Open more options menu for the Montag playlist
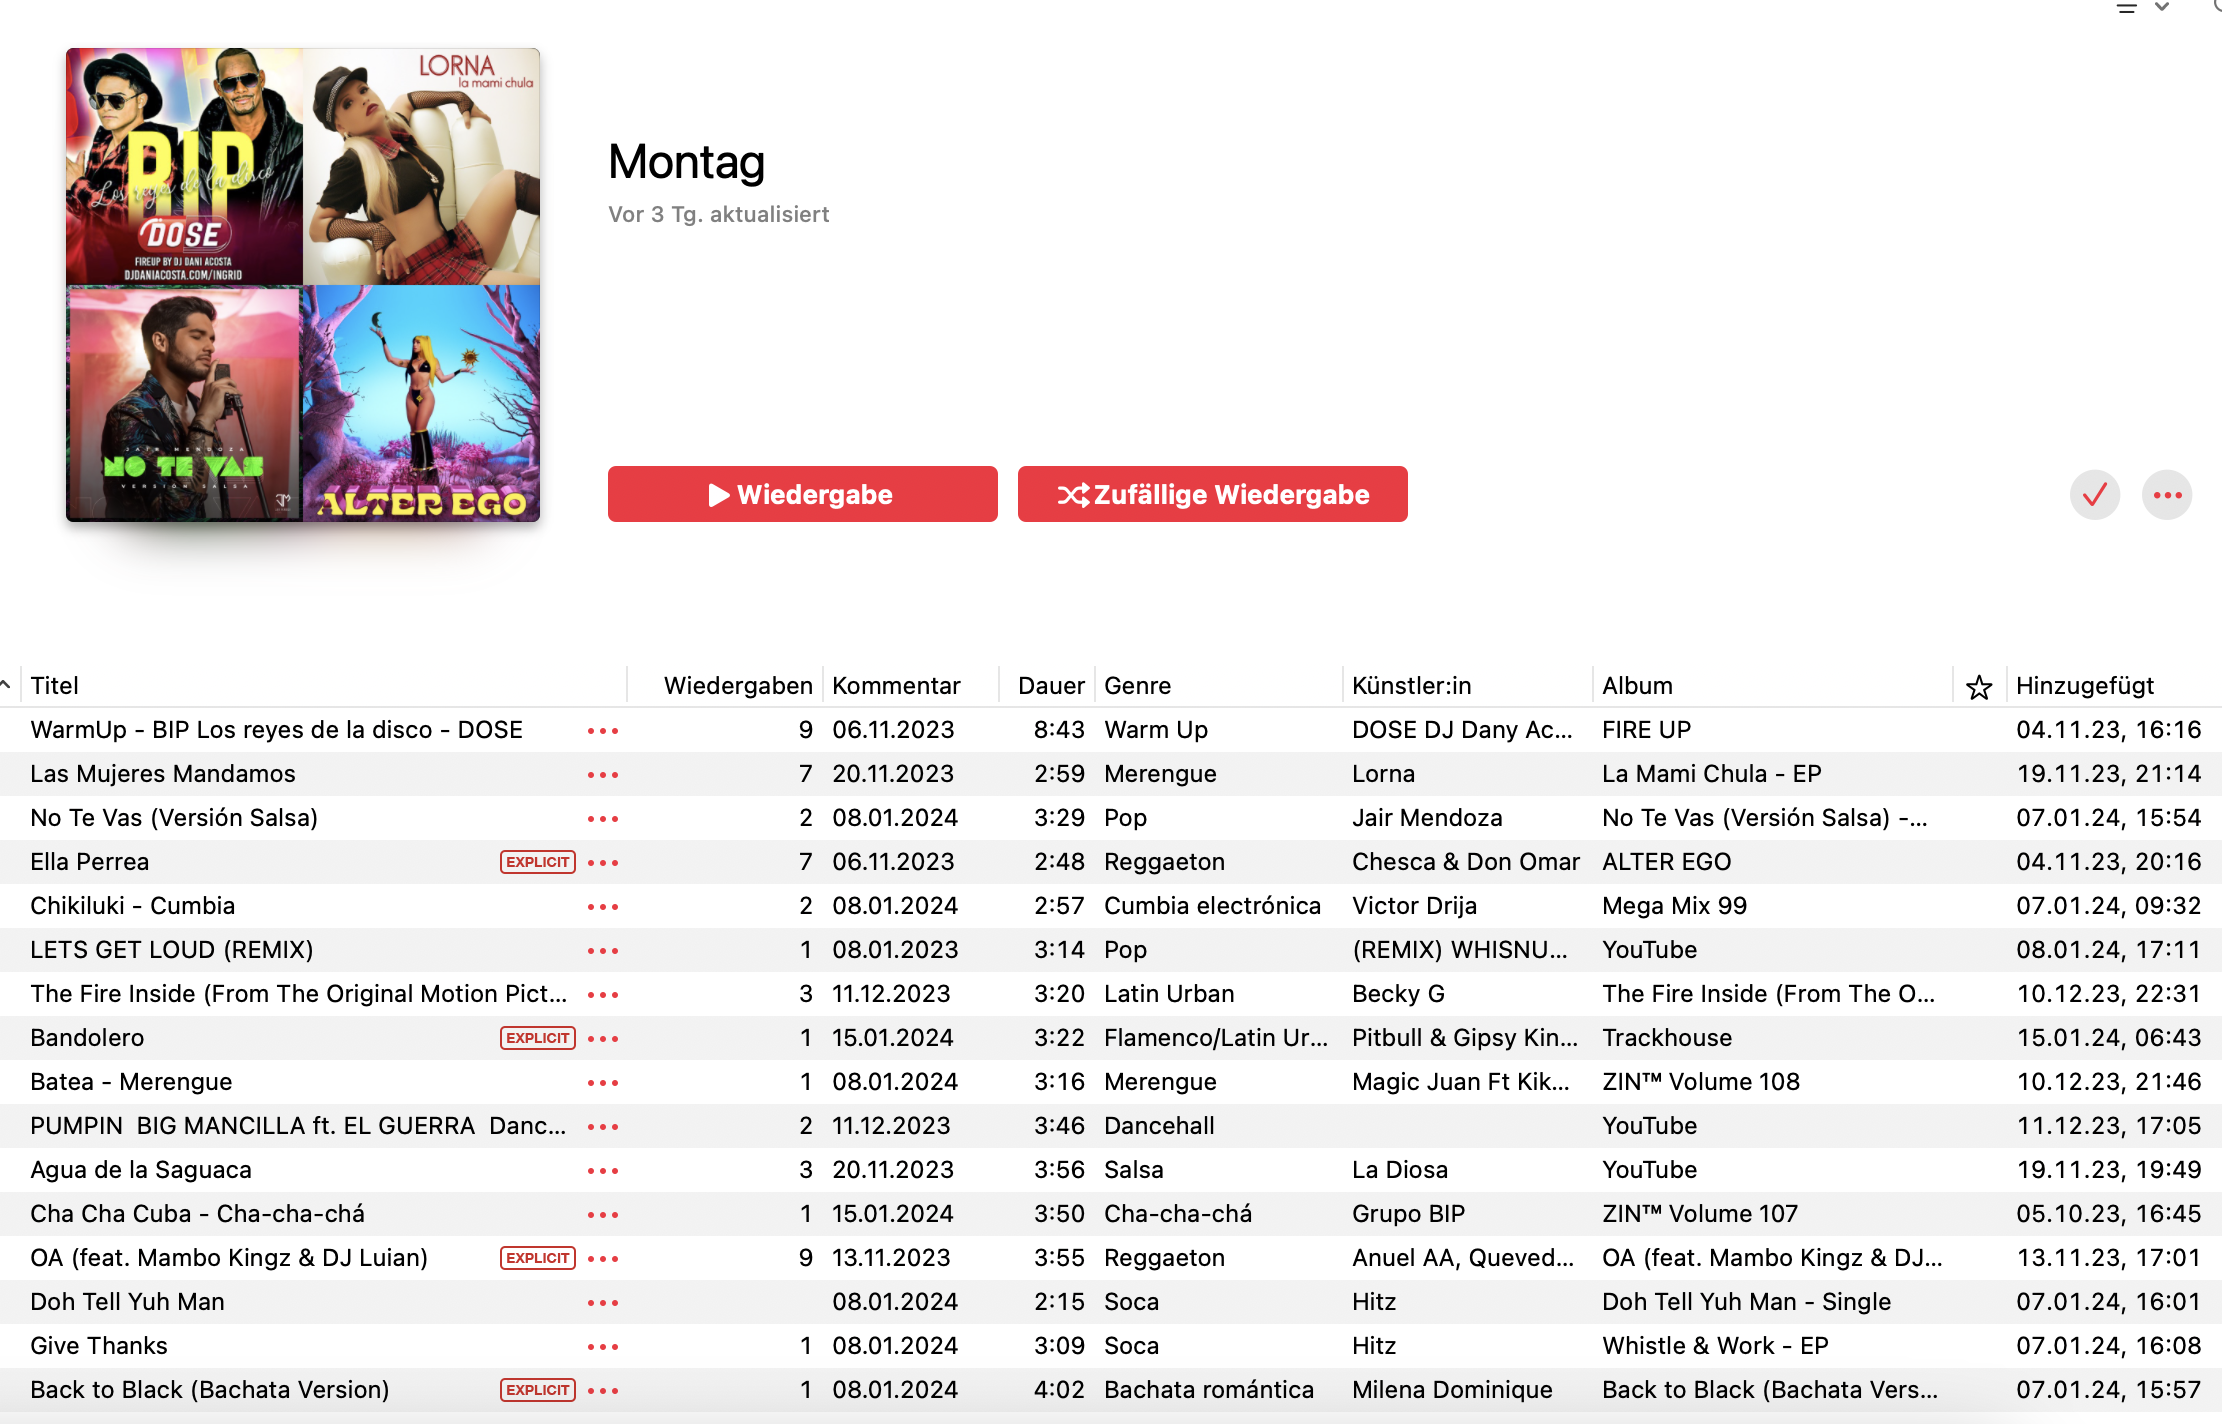Image resolution: width=2222 pixels, height=1424 pixels. click(x=2166, y=495)
